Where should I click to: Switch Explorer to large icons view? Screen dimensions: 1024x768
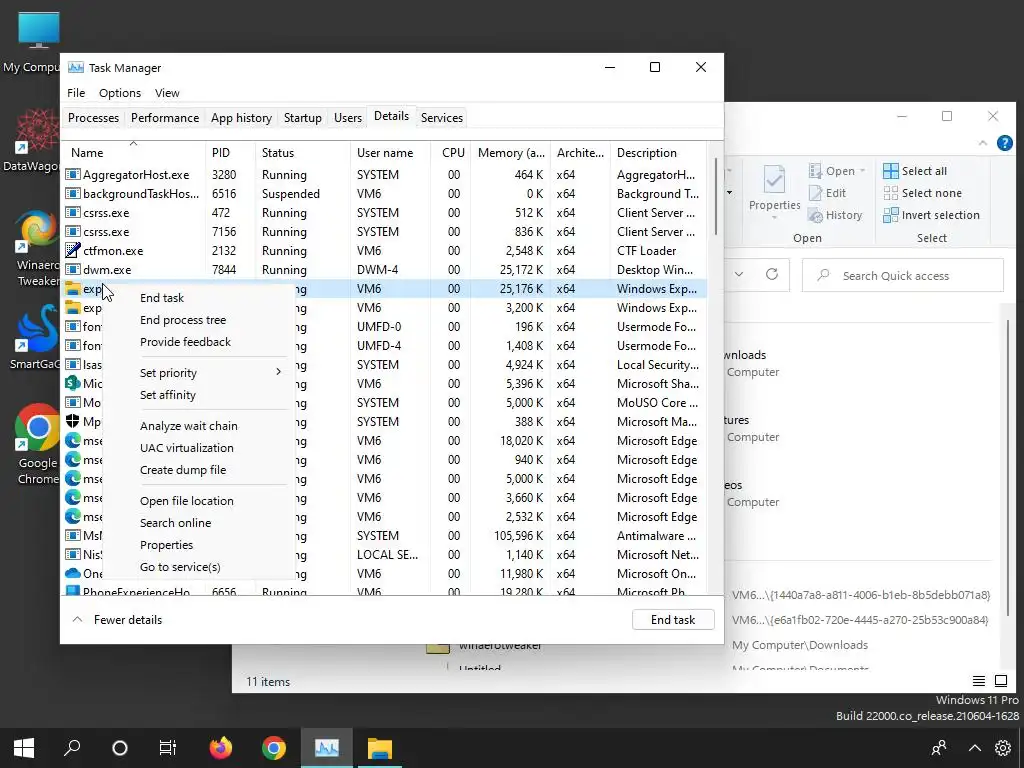1001,681
